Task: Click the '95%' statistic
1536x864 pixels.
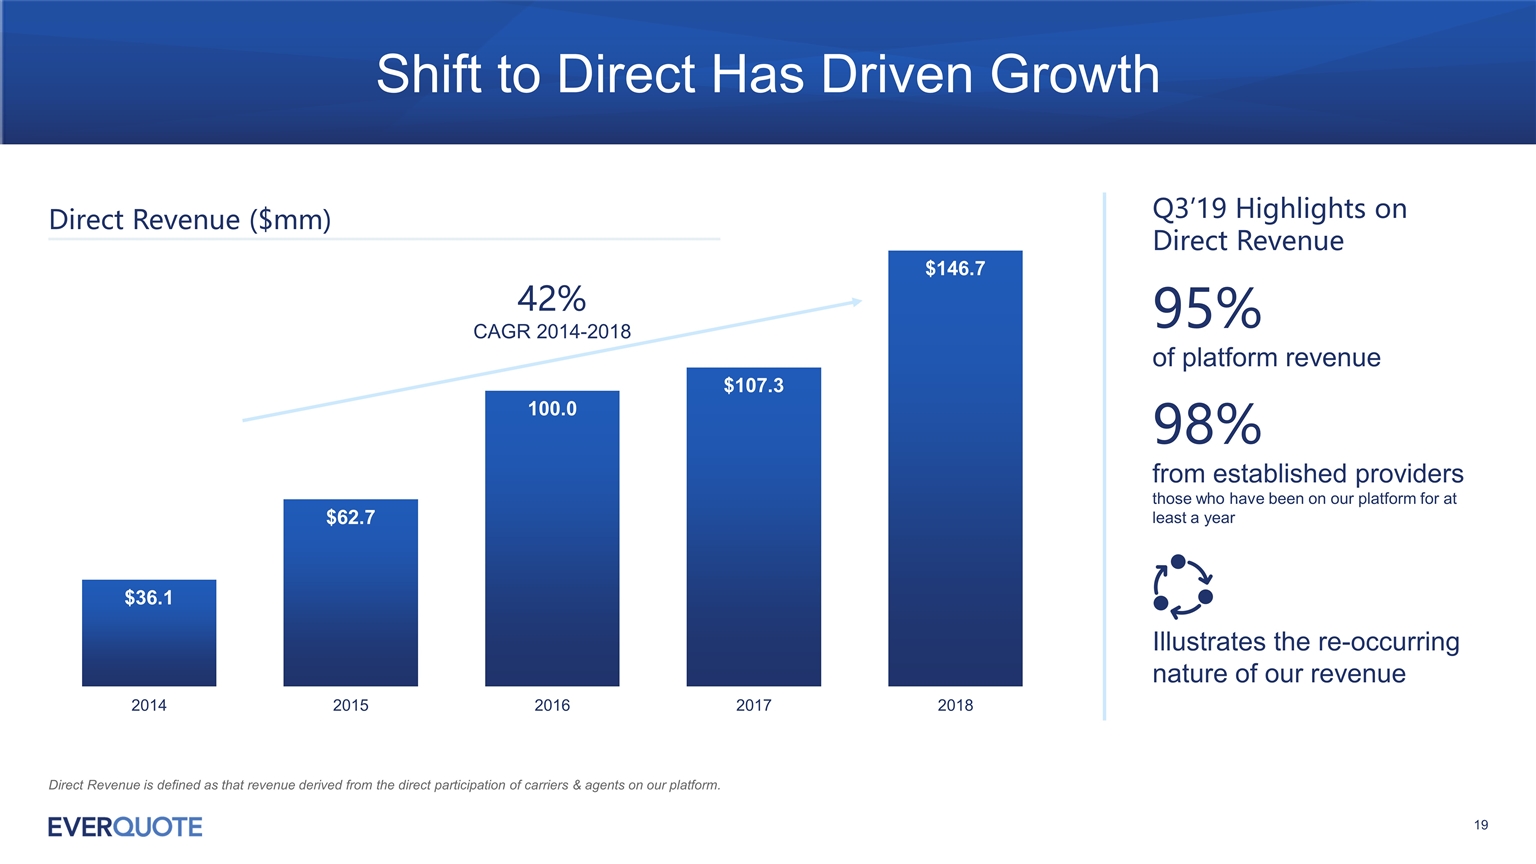Action: click(1207, 308)
